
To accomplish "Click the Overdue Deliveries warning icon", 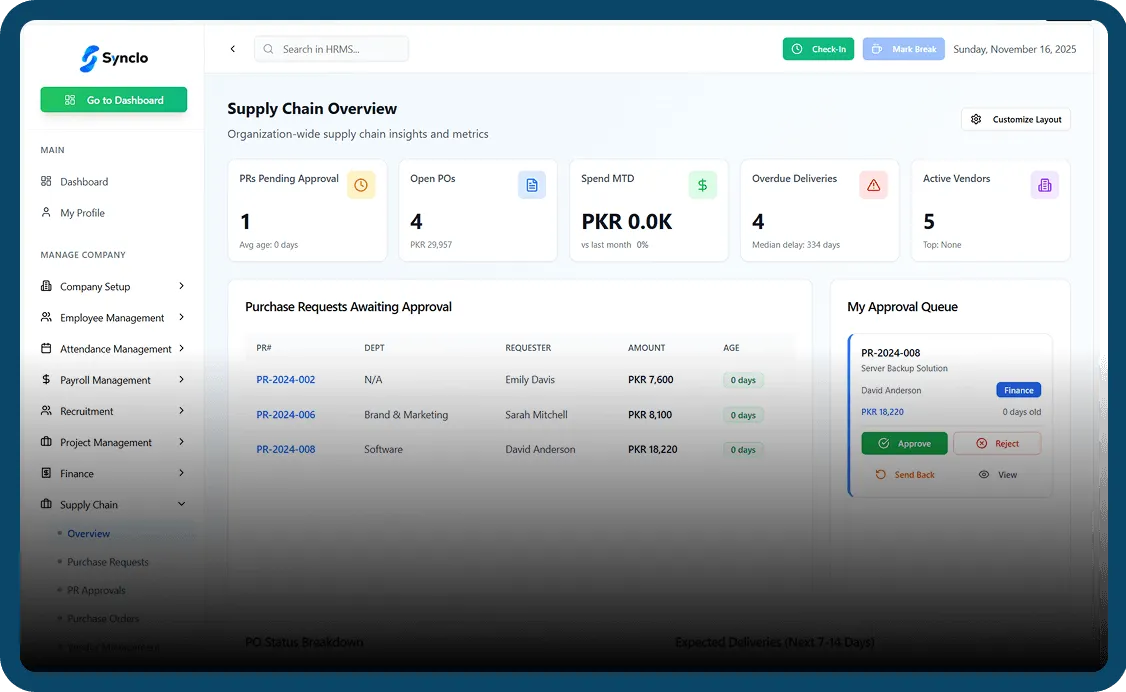I will 873,185.
